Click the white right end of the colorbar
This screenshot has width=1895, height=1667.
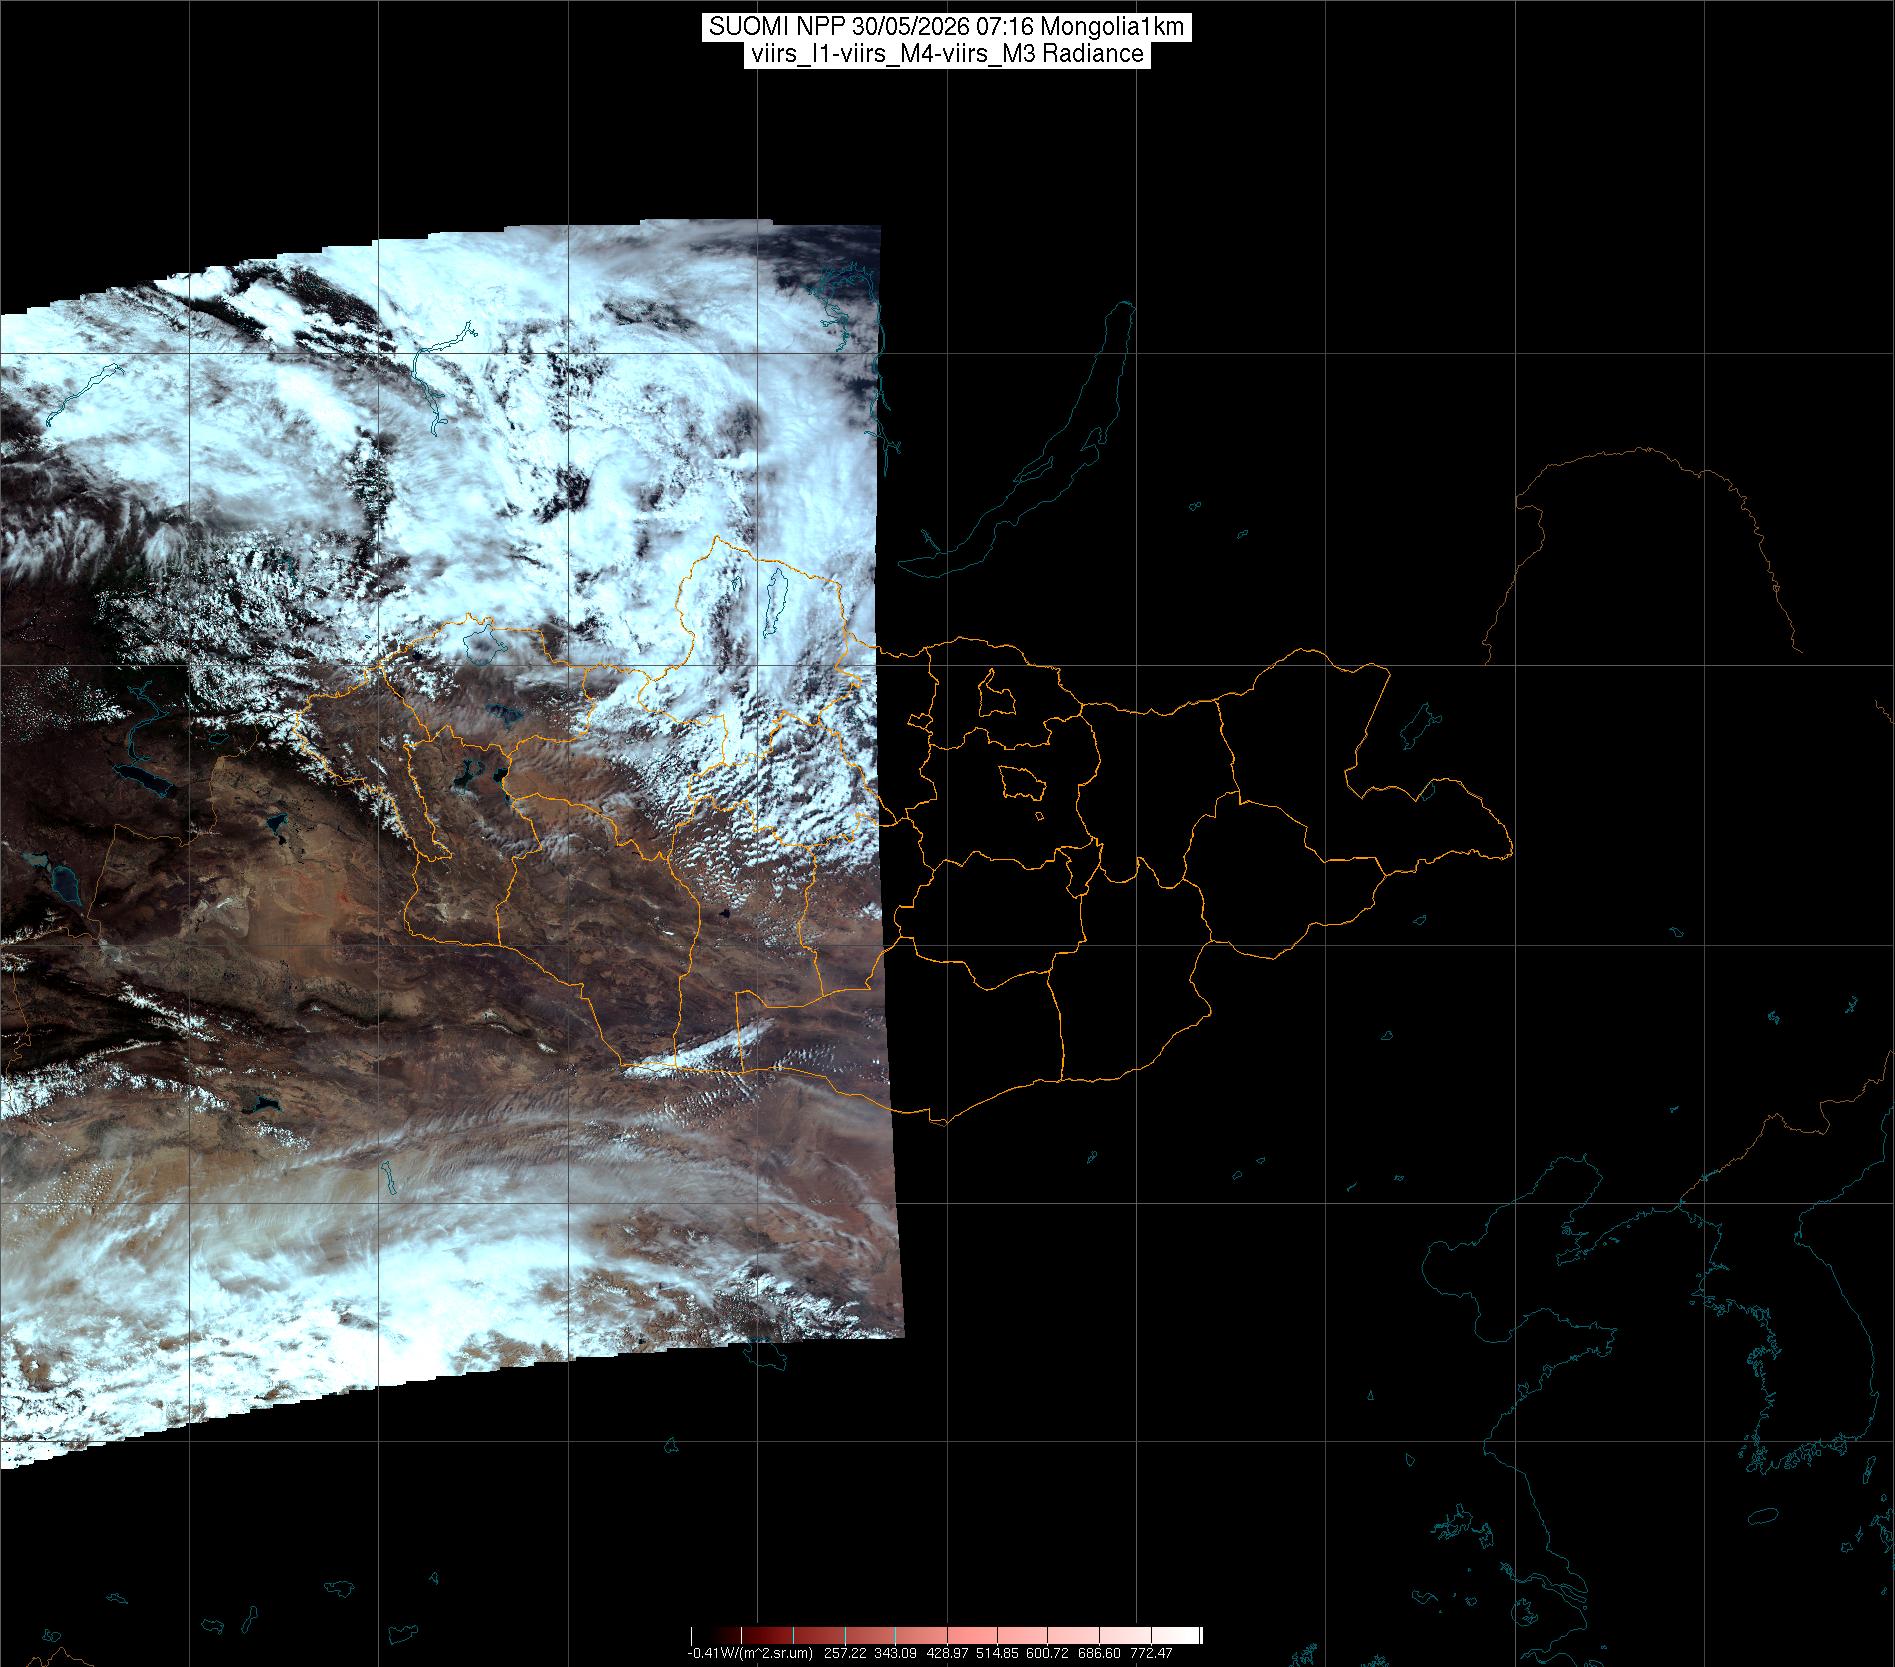1192,1635
